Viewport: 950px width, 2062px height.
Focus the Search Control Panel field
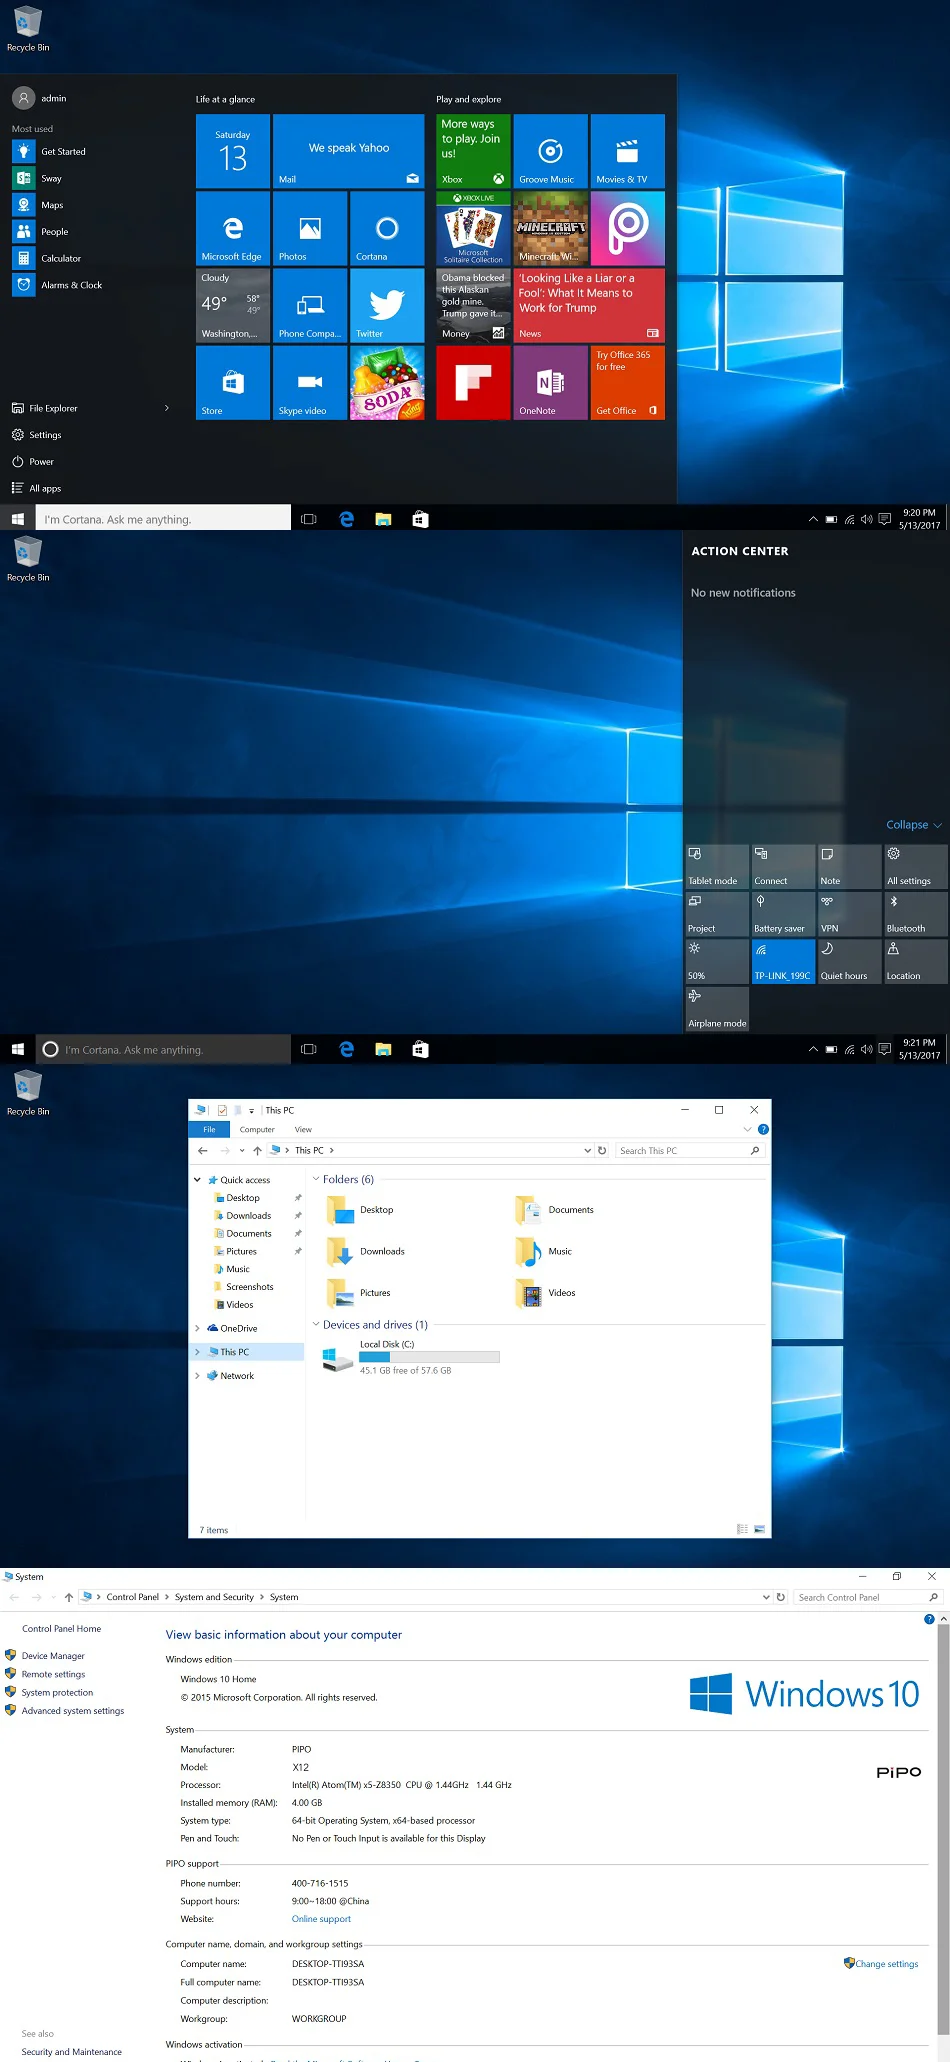coord(868,1597)
